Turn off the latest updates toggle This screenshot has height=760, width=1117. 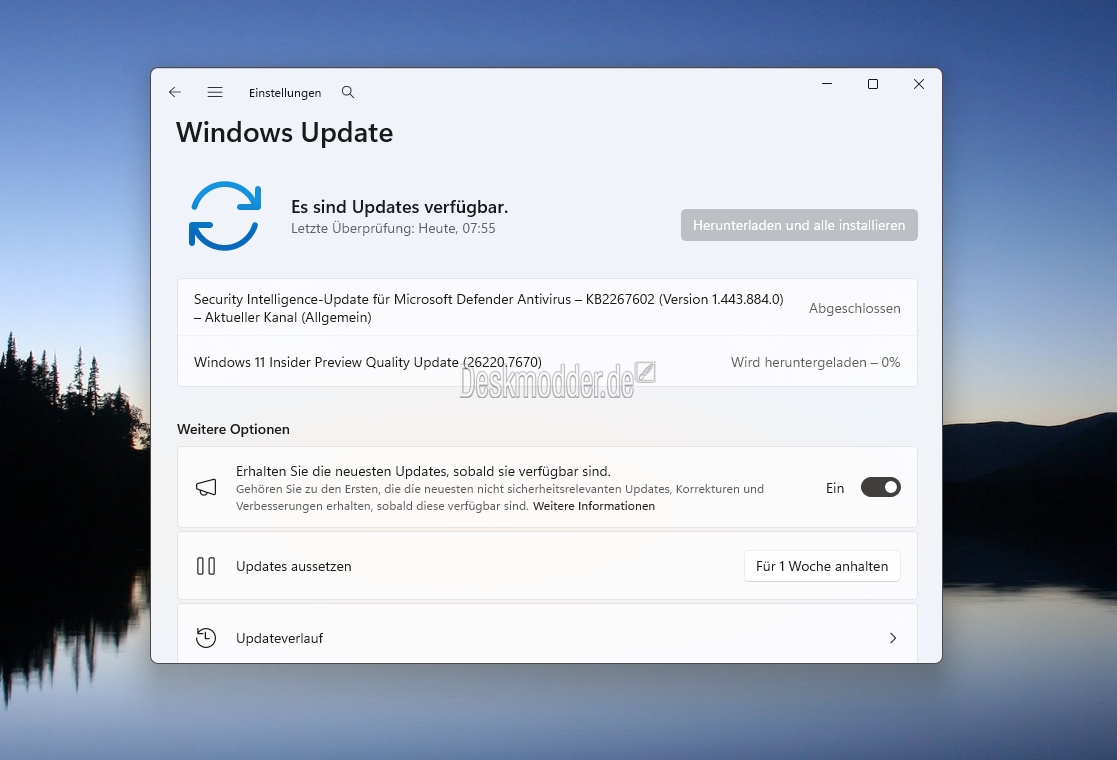(x=880, y=488)
